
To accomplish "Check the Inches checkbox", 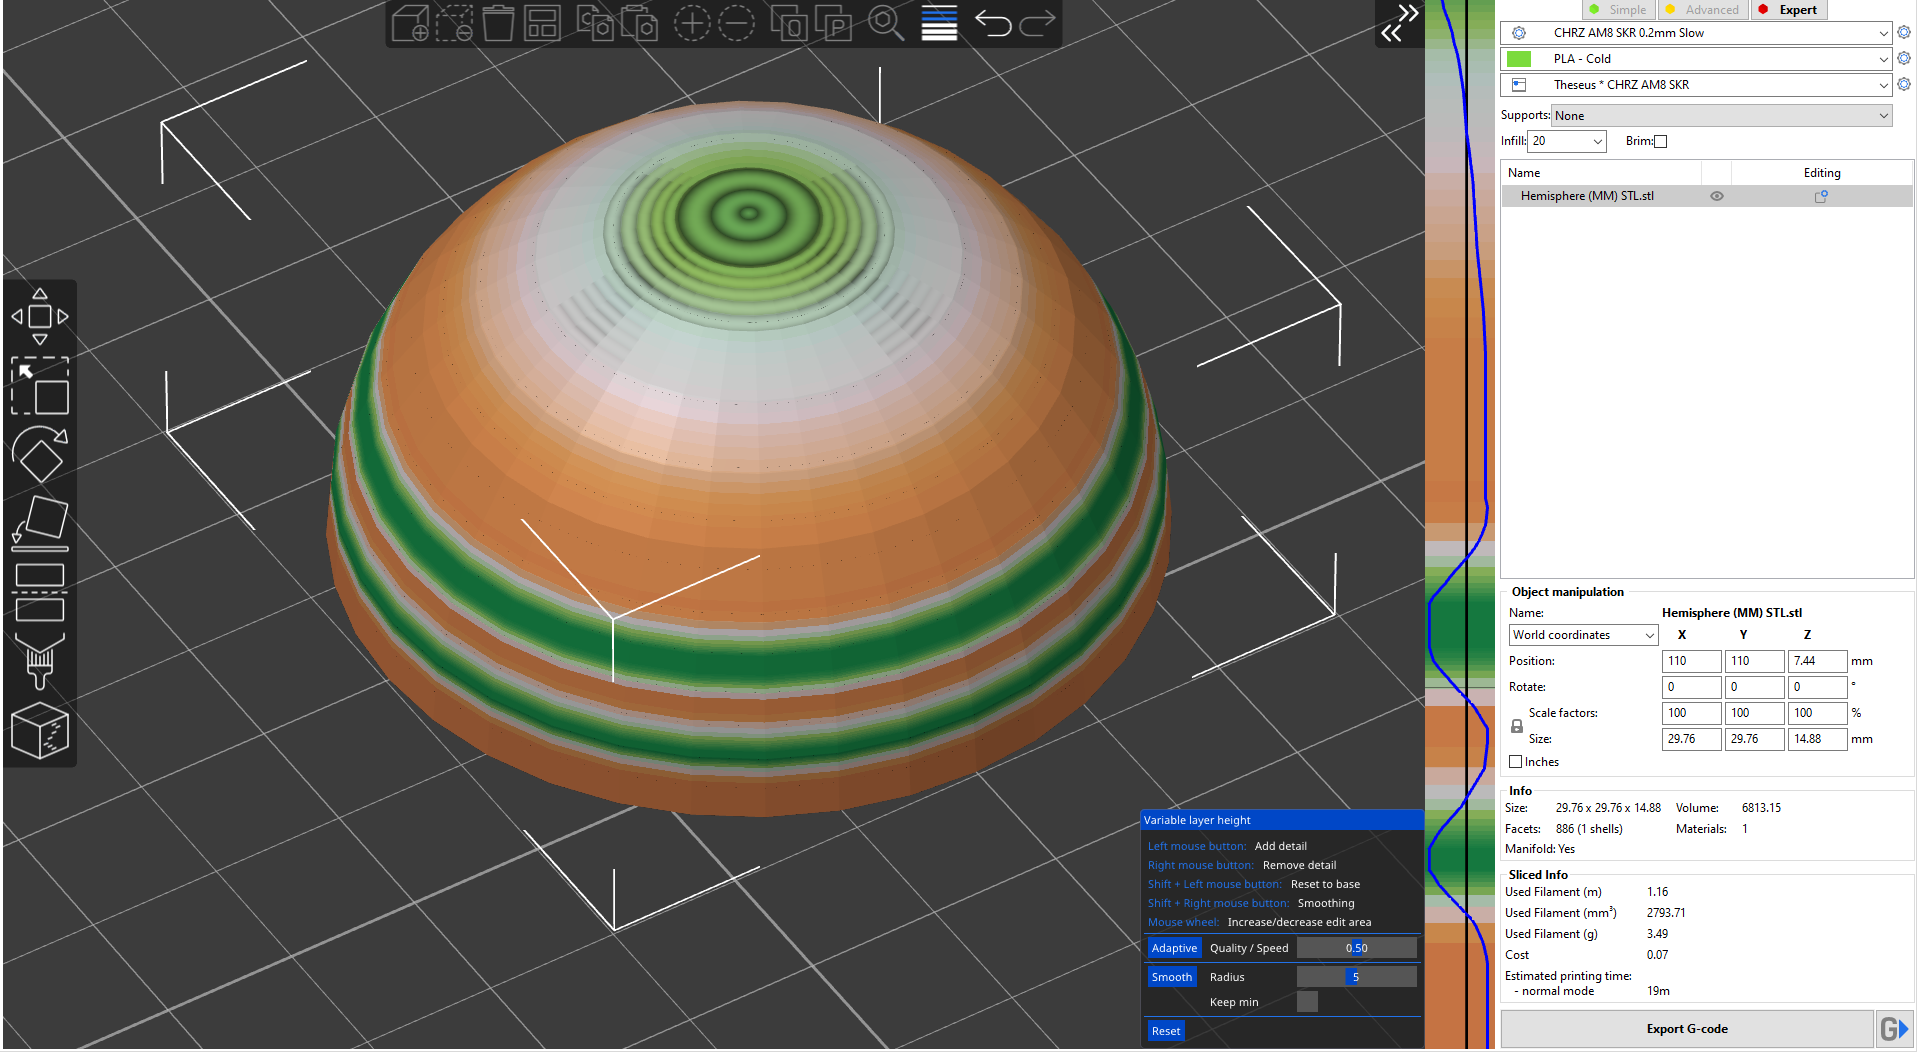I will (1516, 762).
